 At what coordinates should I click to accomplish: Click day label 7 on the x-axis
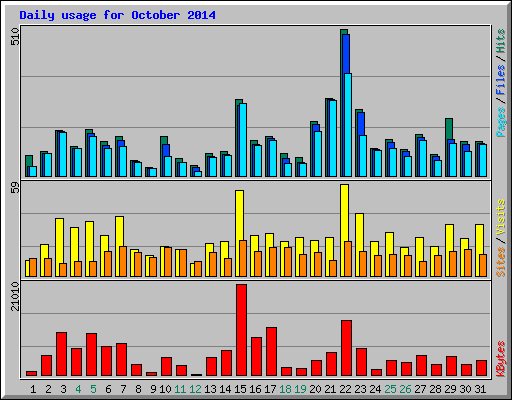(x=123, y=389)
